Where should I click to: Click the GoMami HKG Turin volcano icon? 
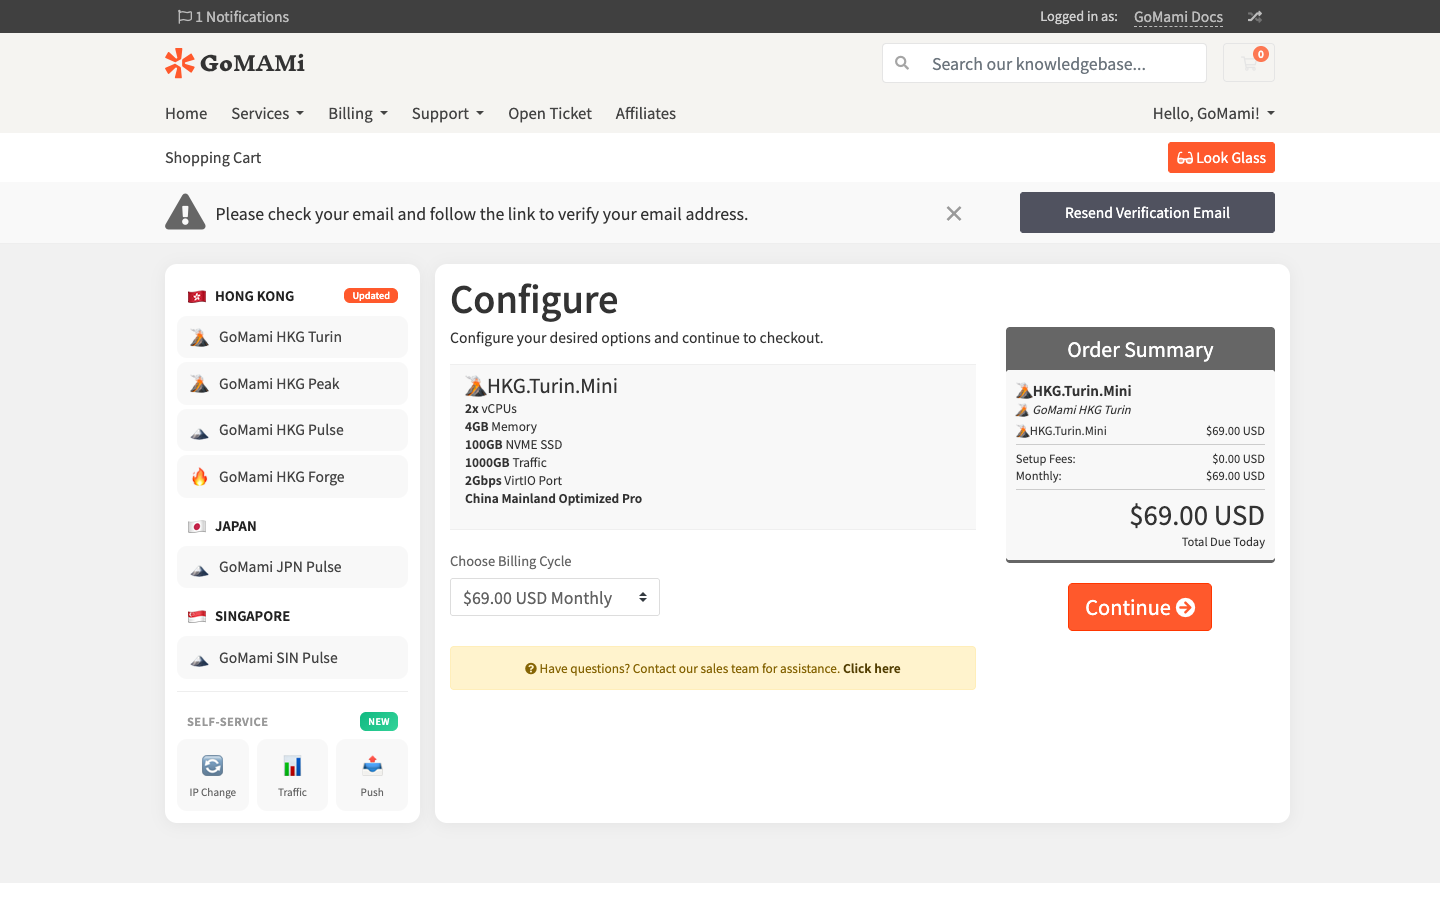[200, 337]
